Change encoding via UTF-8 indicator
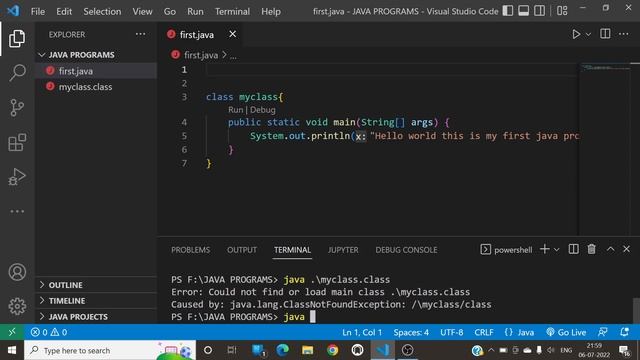The width and height of the screenshot is (640, 360). pos(451,332)
